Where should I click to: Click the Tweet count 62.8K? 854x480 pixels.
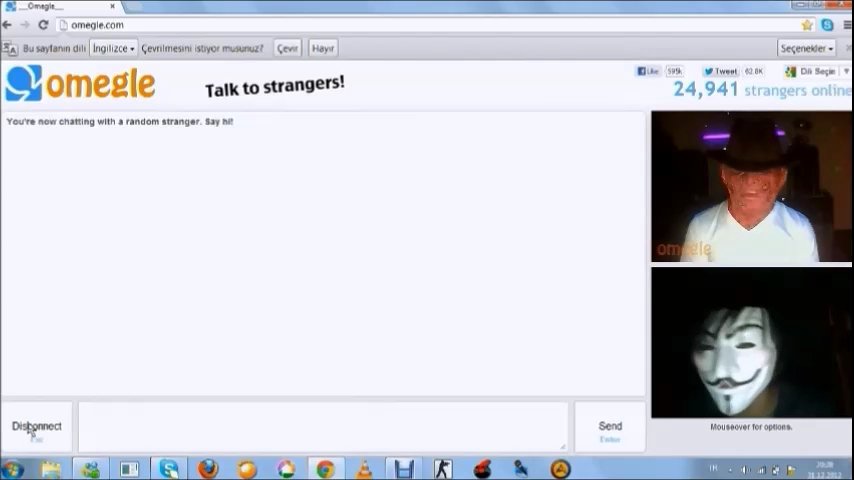coord(754,71)
